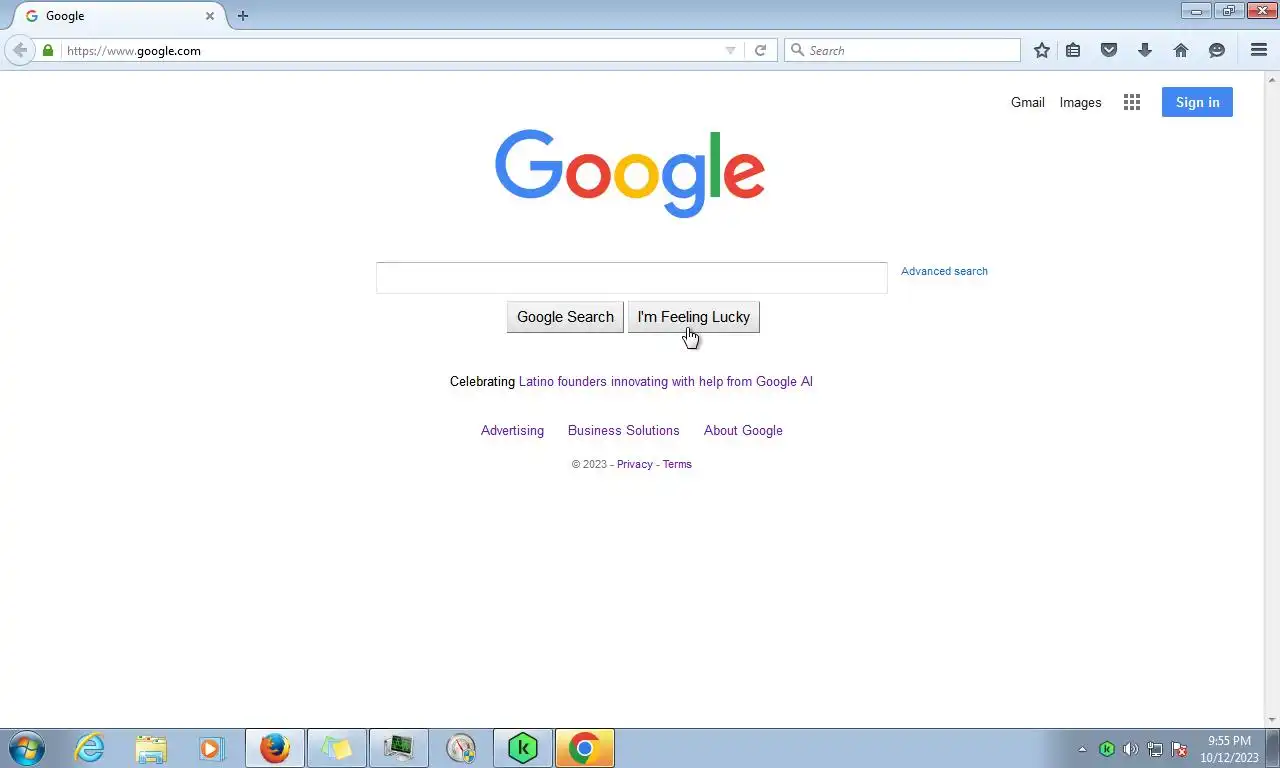
Task: Open the Business Solutions link
Action: pos(623,430)
